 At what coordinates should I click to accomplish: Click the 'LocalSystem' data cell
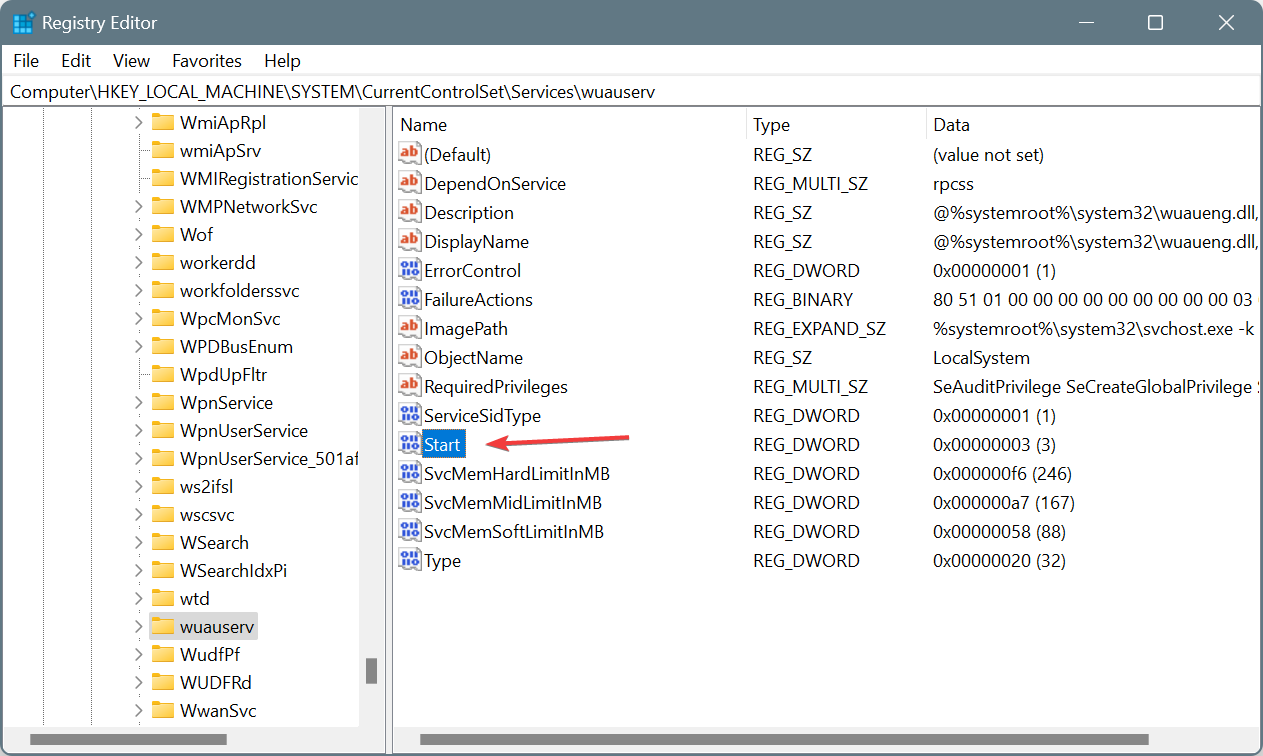(981, 357)
